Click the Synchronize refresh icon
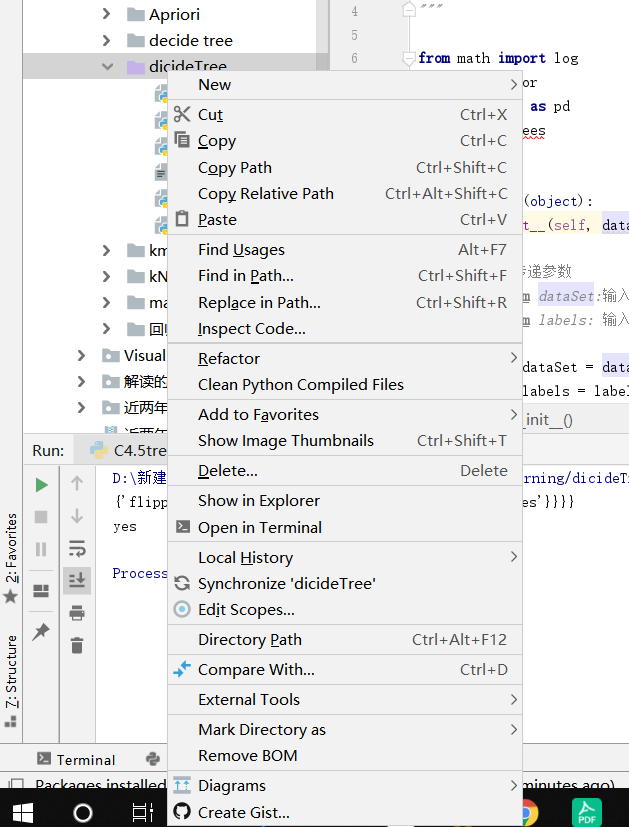629x827 pixels. [x=182, y=583]
